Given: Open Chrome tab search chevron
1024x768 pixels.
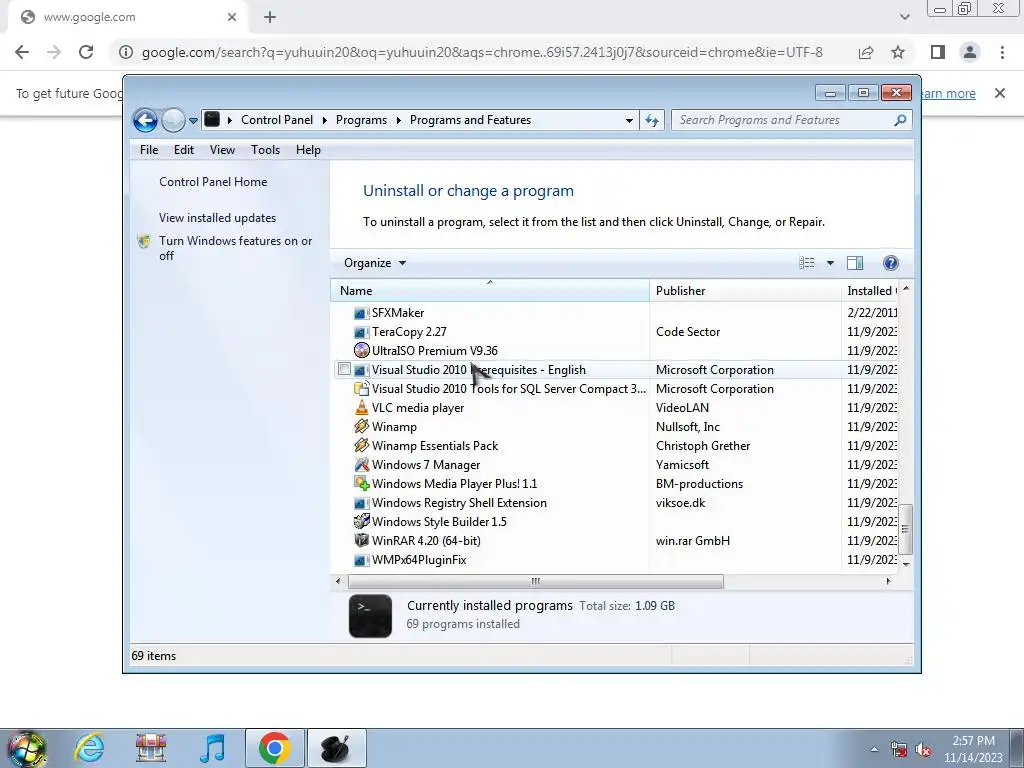Looking at the screenshot, I should 904,17.
